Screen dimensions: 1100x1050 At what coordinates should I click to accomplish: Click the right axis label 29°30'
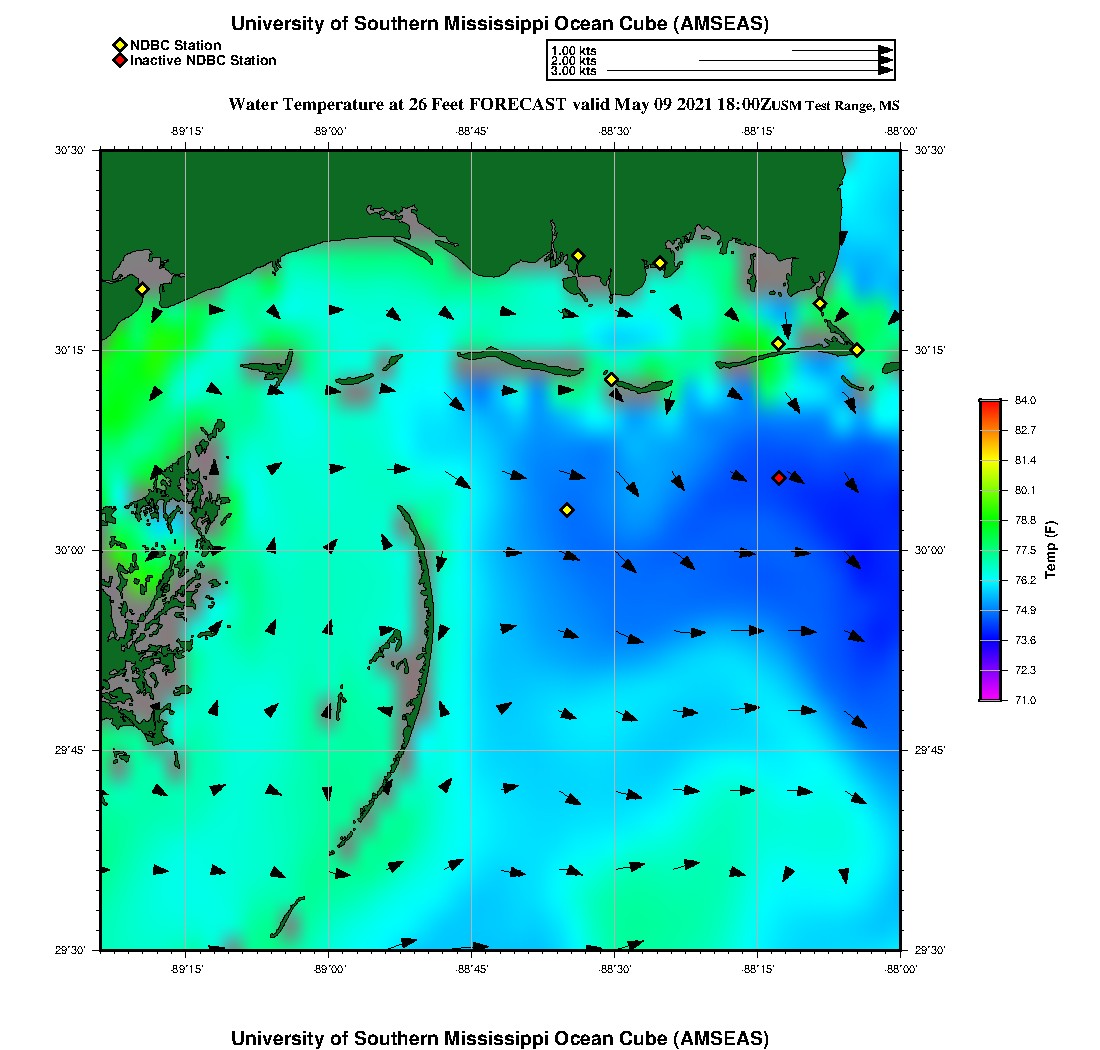(930, 950)
